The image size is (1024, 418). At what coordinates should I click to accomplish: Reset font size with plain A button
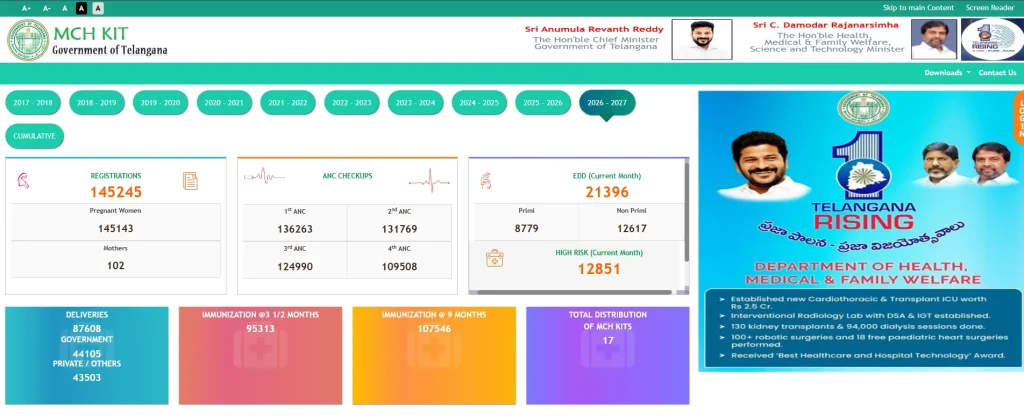click(x=65, y=8)
